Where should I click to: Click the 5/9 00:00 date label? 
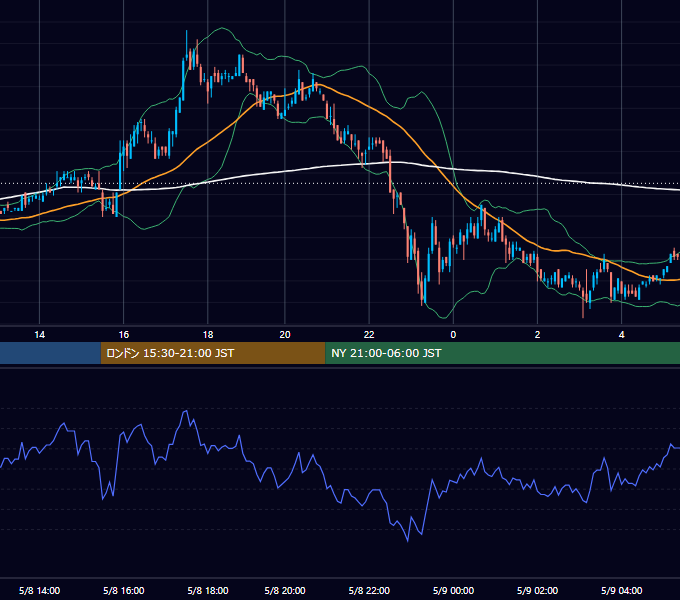tap(453, 590)
